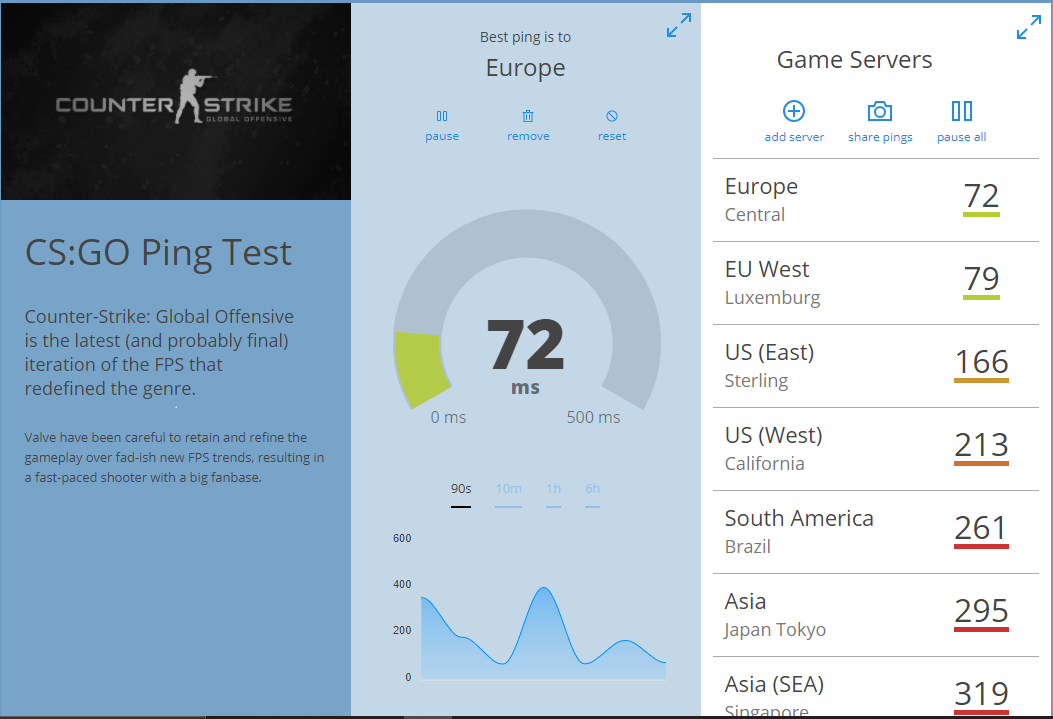Click the 72 ping value for Europe
1053x719 pixels.
(981, 197)
